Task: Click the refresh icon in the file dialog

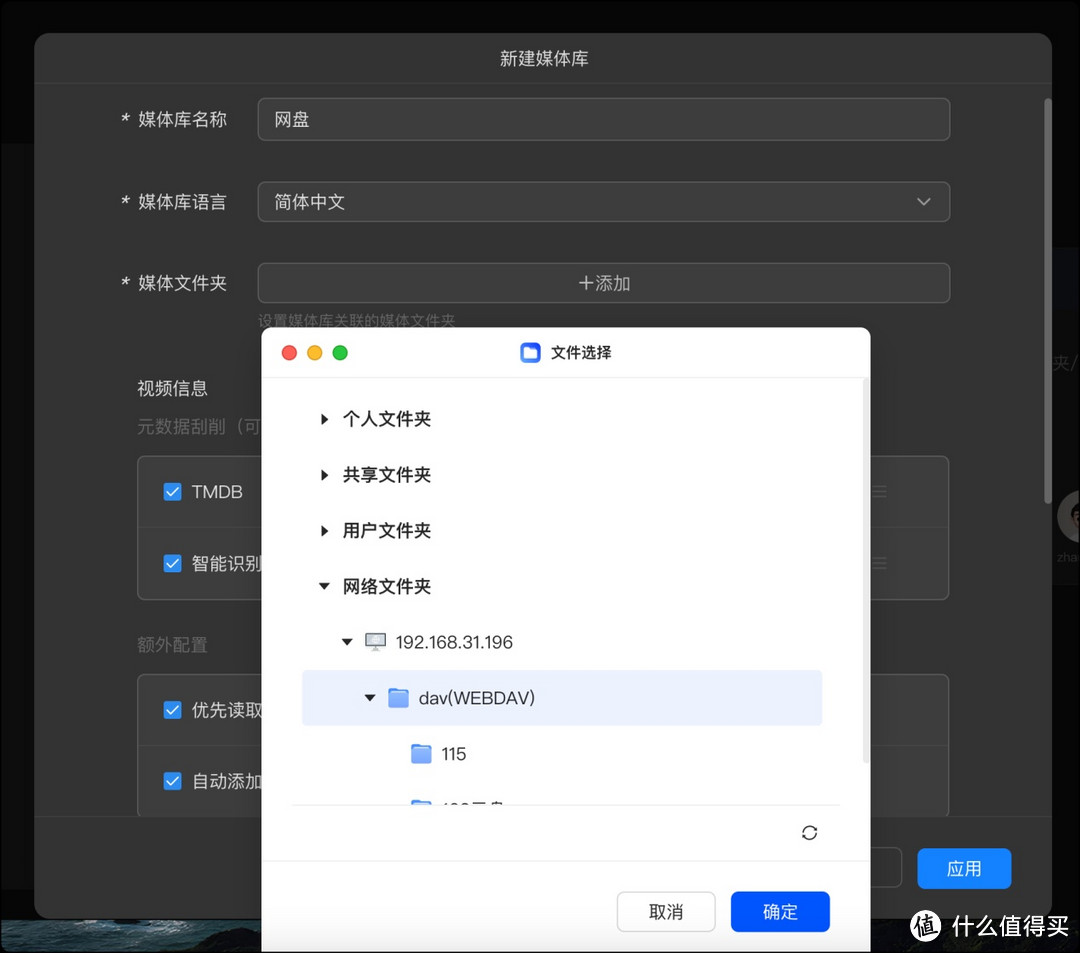Action: tap(809, 832)
